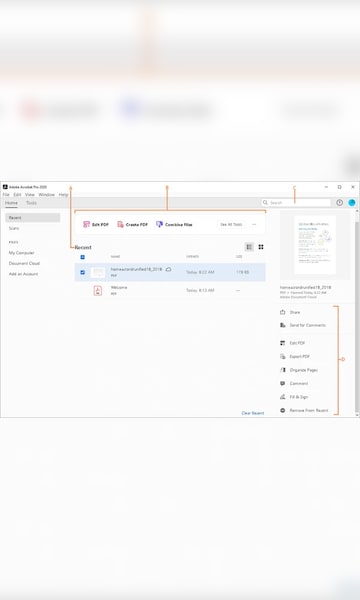This screenshot has width=360, height=600.
Task: Click the document preview thumbnail in right pane
Action: coord(315,245)
